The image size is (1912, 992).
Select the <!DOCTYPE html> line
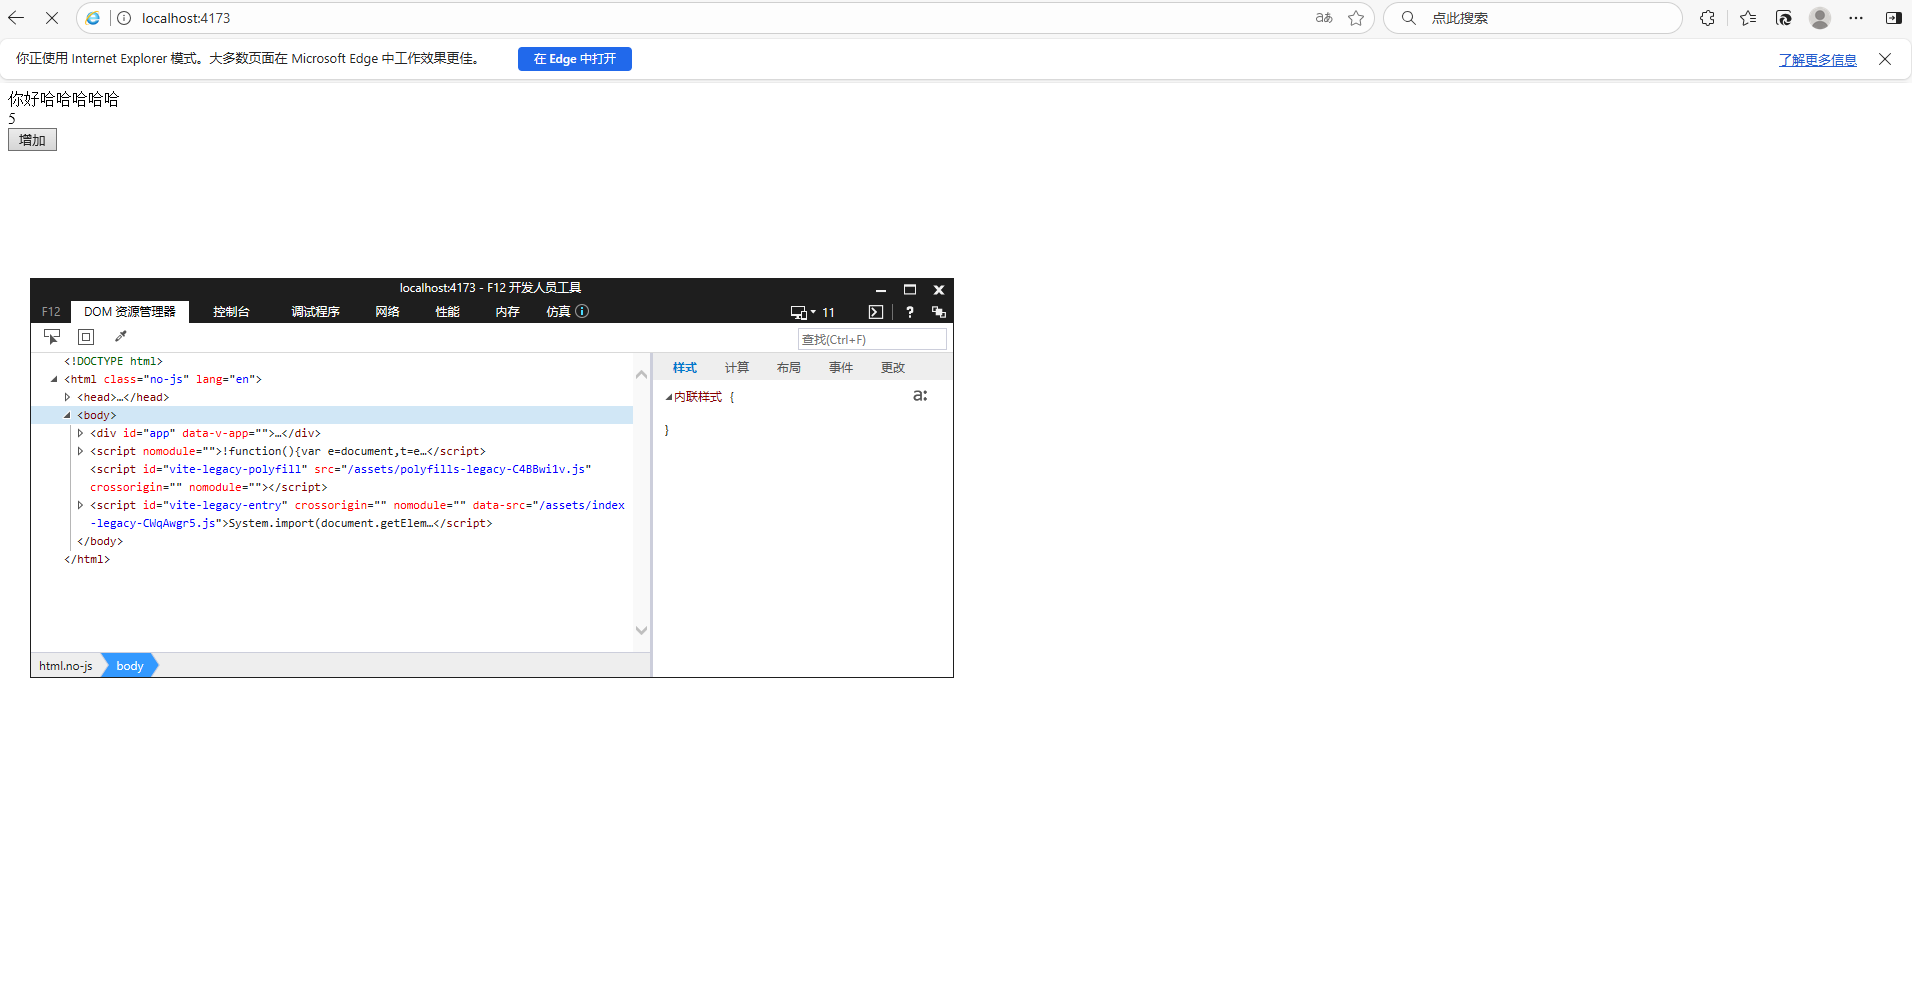point(113,362)
